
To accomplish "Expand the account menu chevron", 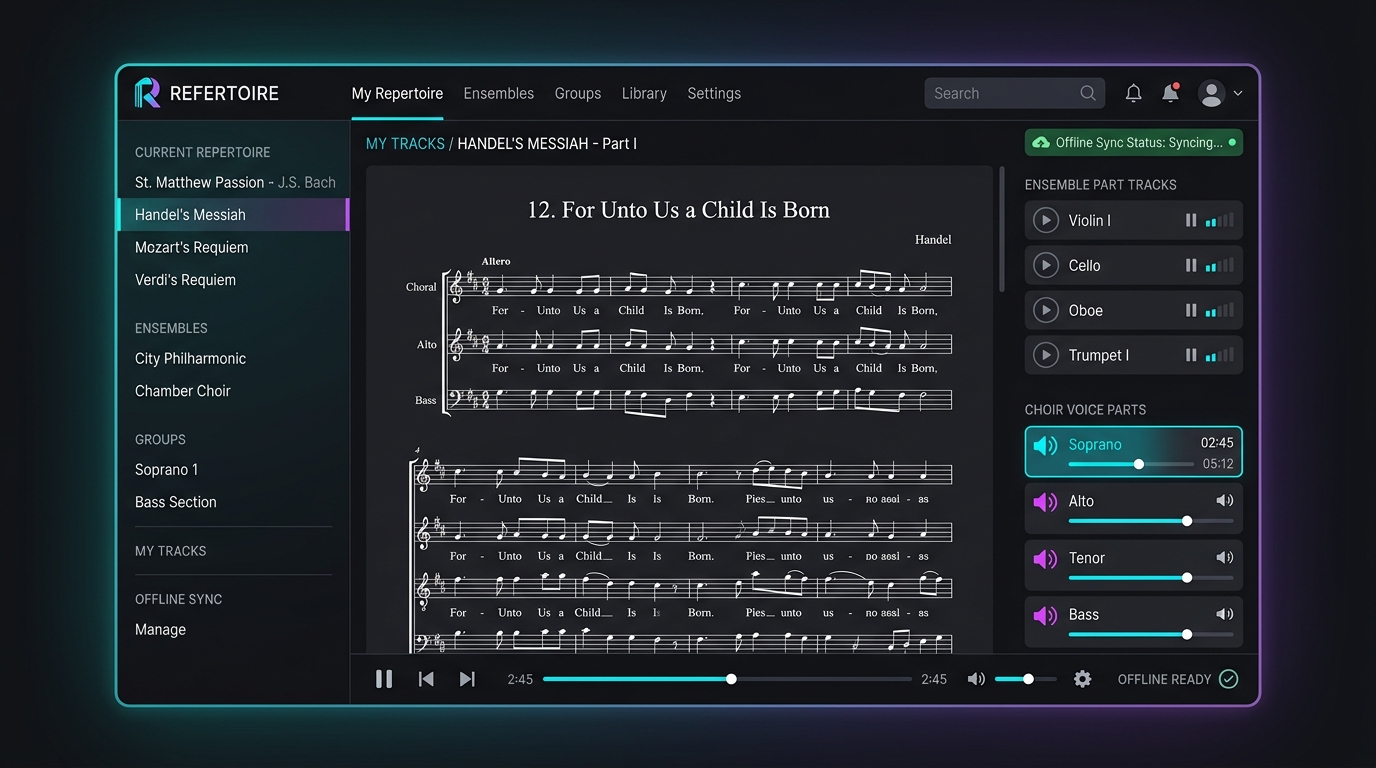I will (1238, 93).
